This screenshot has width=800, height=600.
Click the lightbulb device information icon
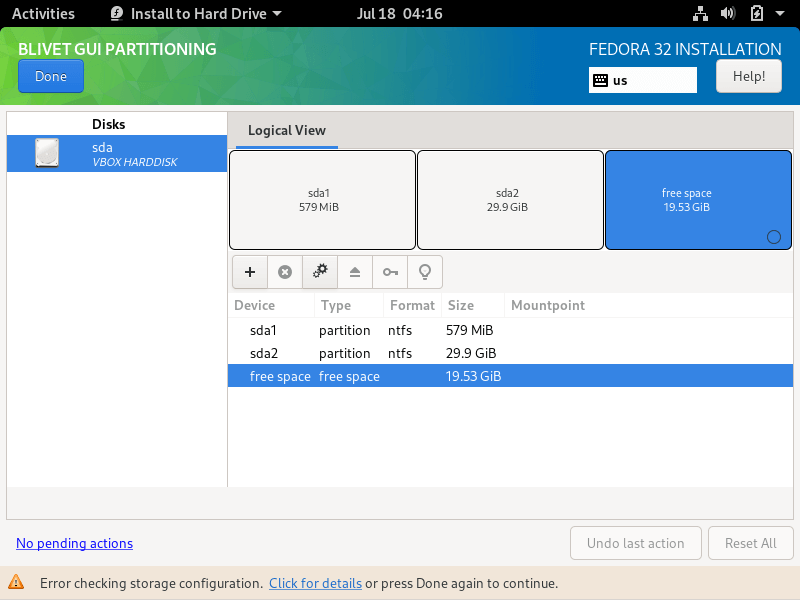(425, 272)
